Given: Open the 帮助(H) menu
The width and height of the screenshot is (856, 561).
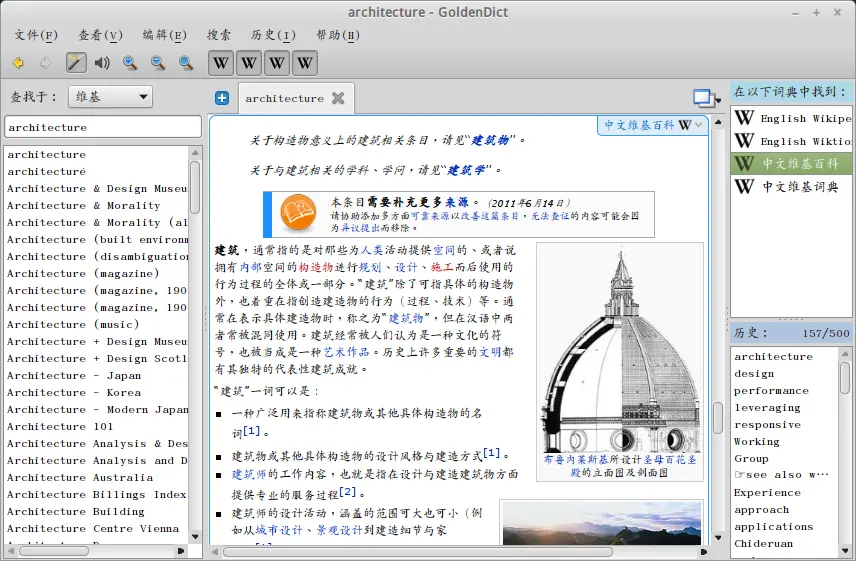Looking at the screenshot, I should tap(338, 35).
